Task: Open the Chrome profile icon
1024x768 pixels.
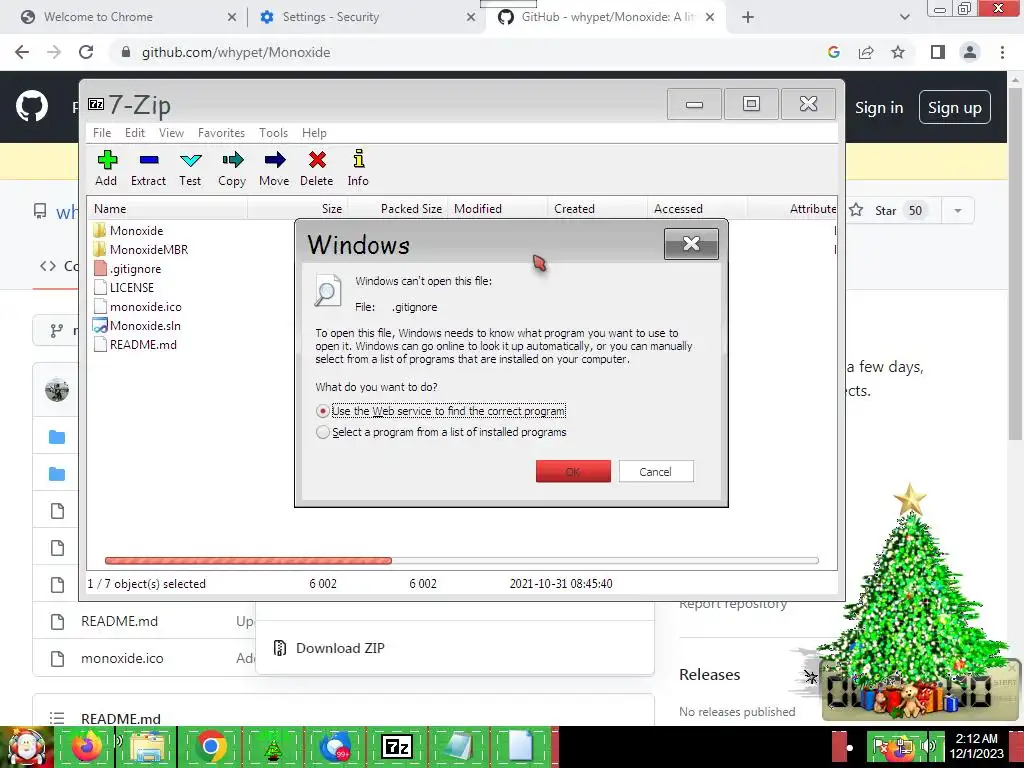Action: pos(970,52)
